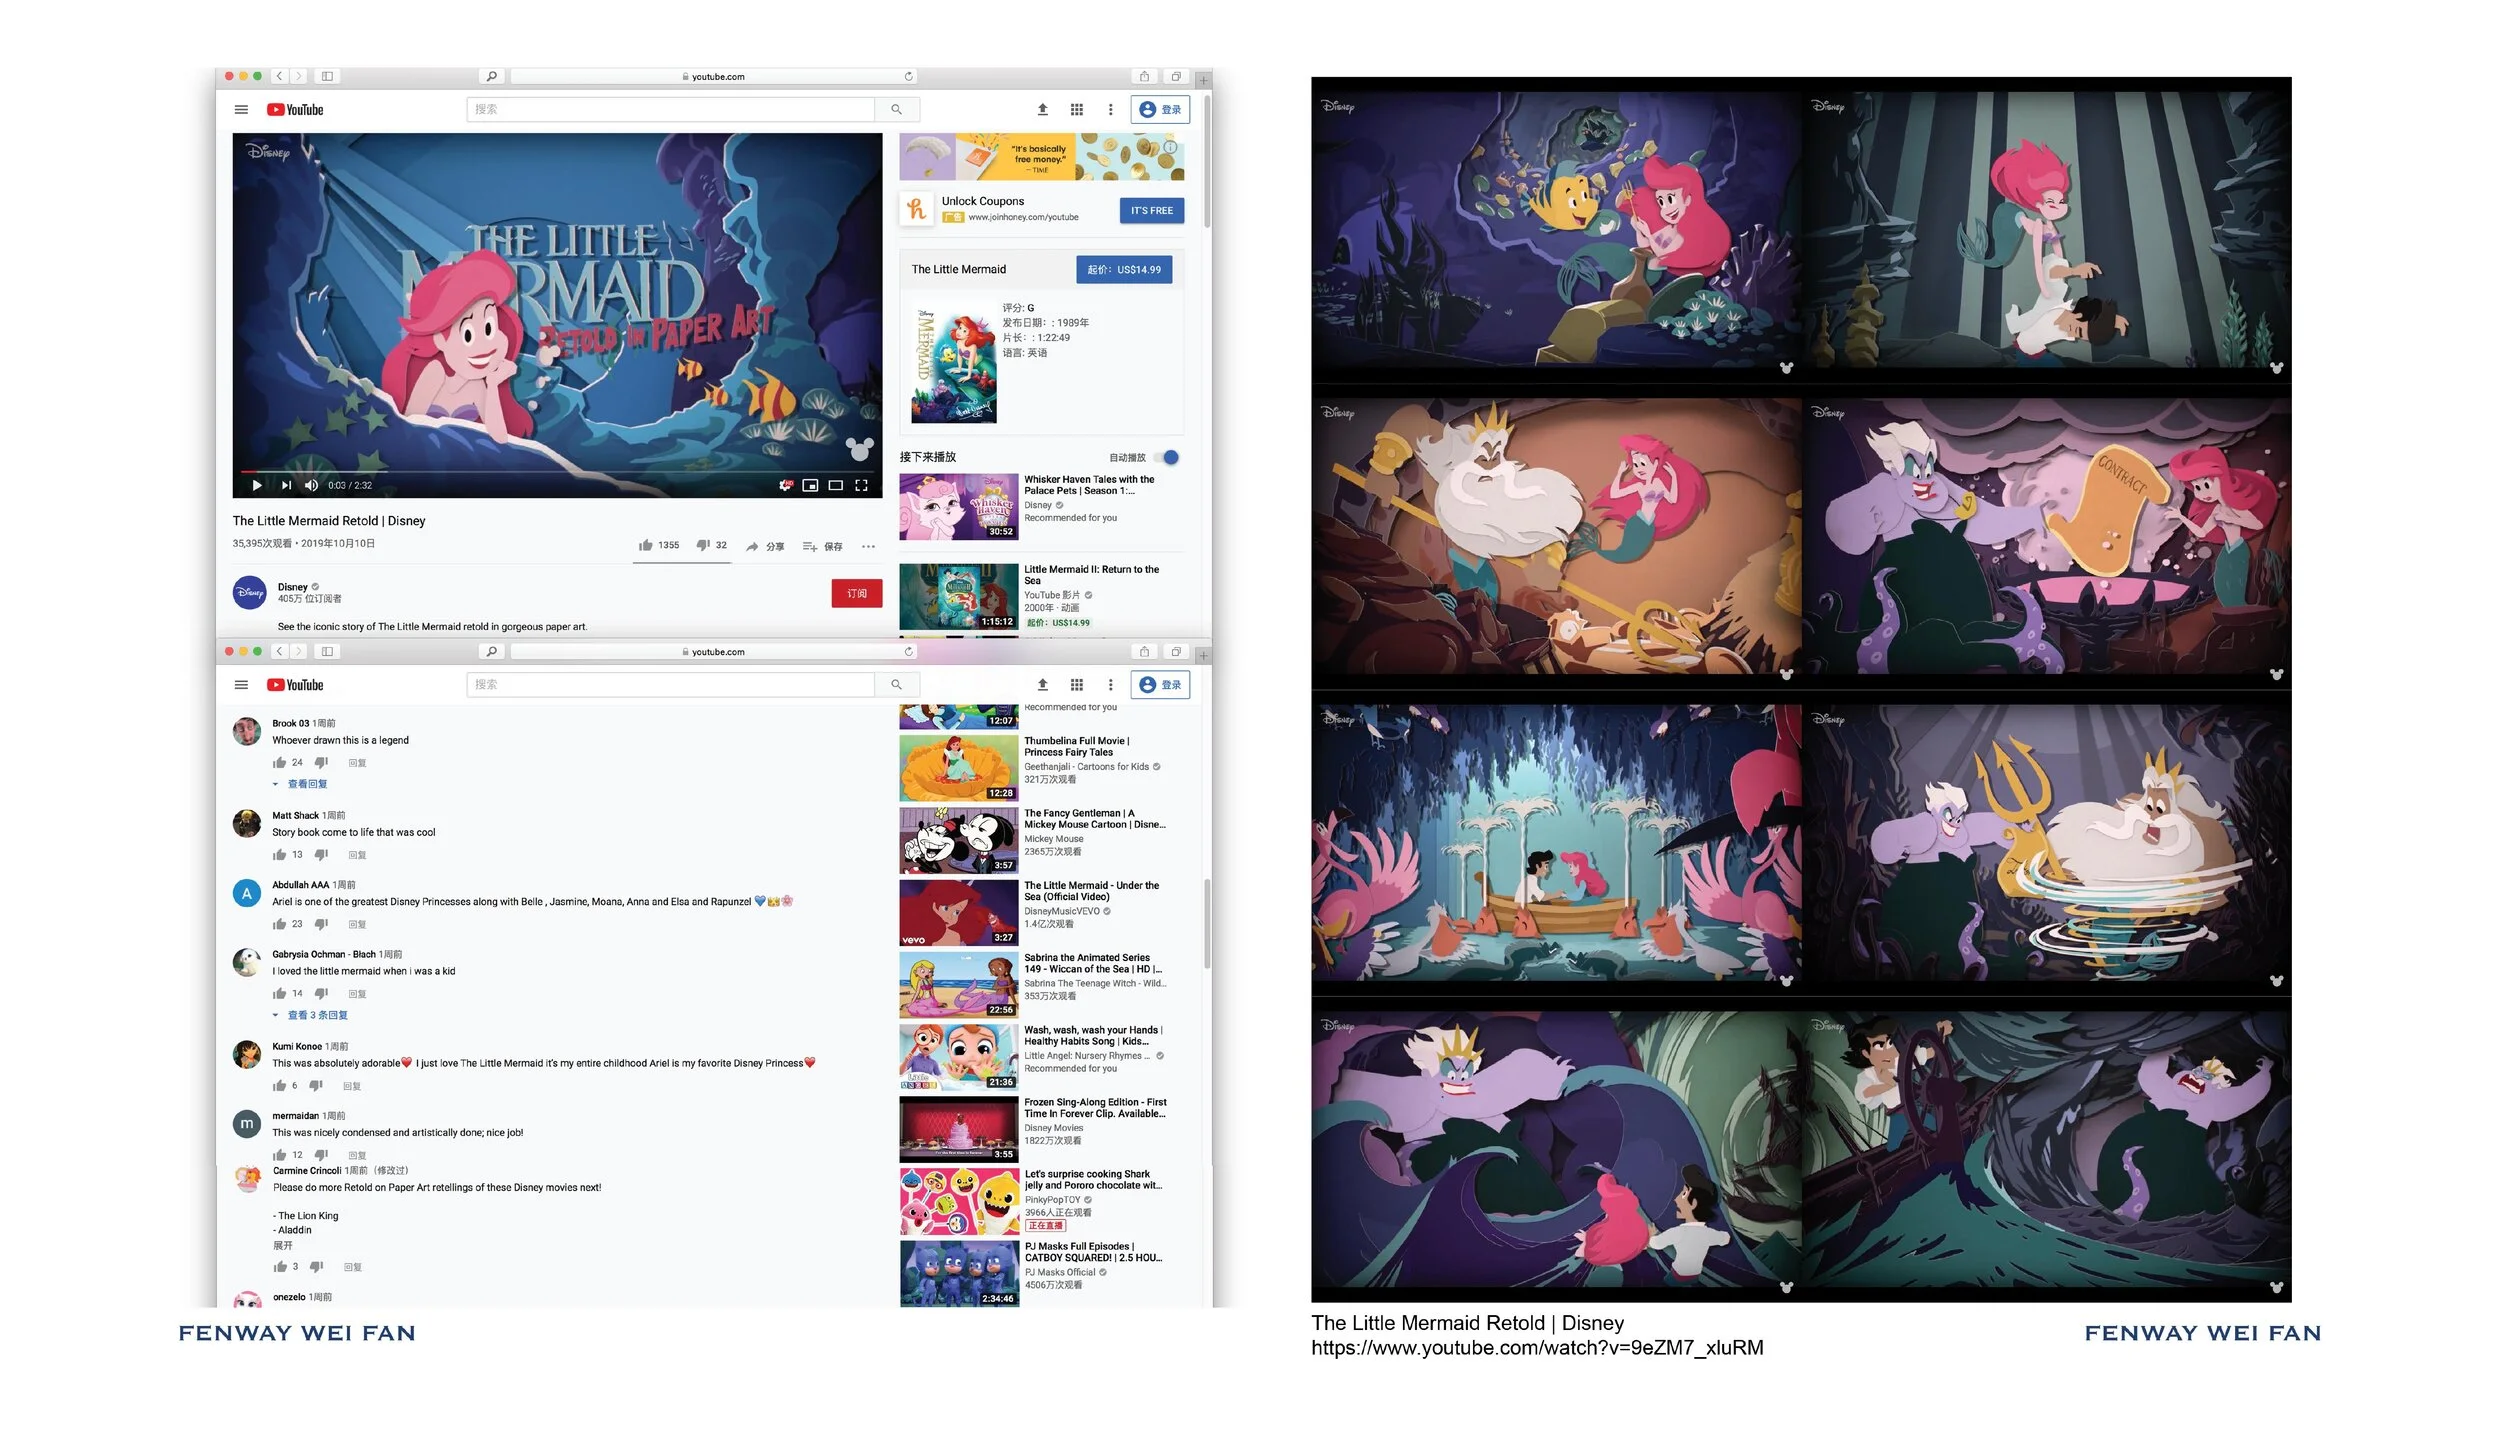
Task: Click the upload video icon in top window
Action: point(1042,110)
